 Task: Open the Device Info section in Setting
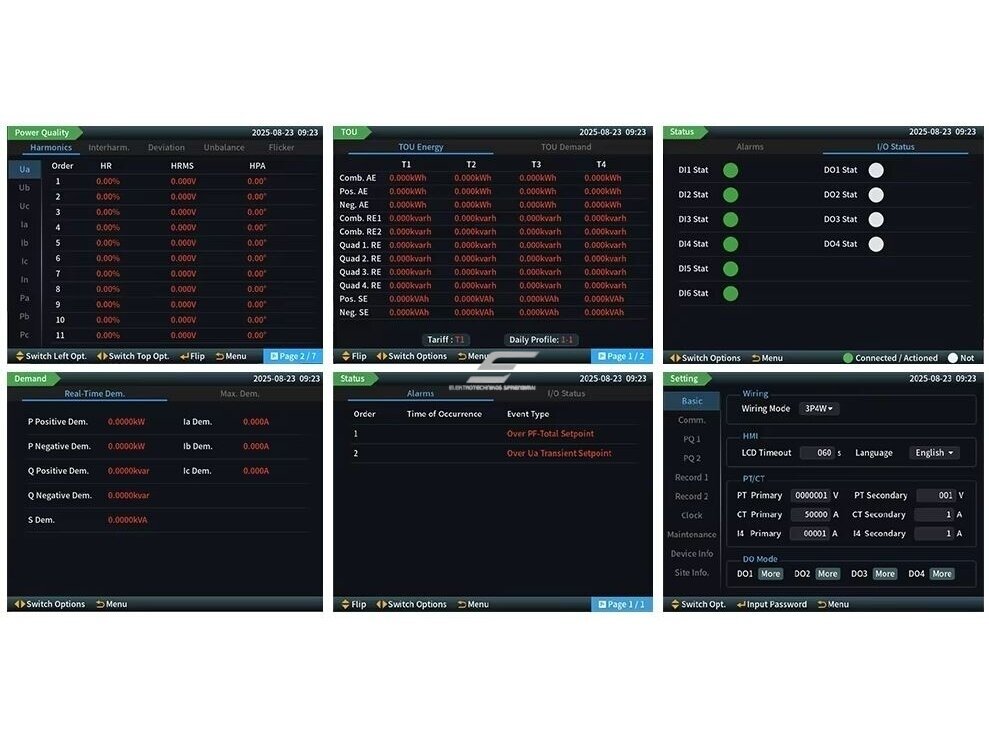(x=692, y=554)
